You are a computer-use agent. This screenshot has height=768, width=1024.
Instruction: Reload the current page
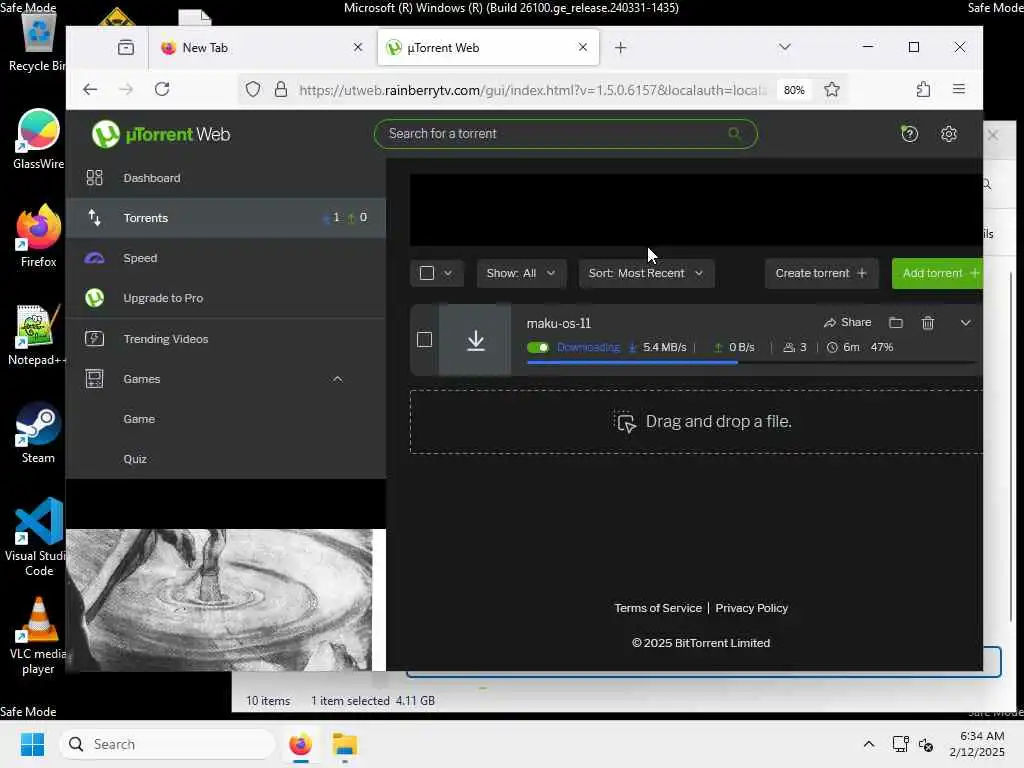click(162, 89)
